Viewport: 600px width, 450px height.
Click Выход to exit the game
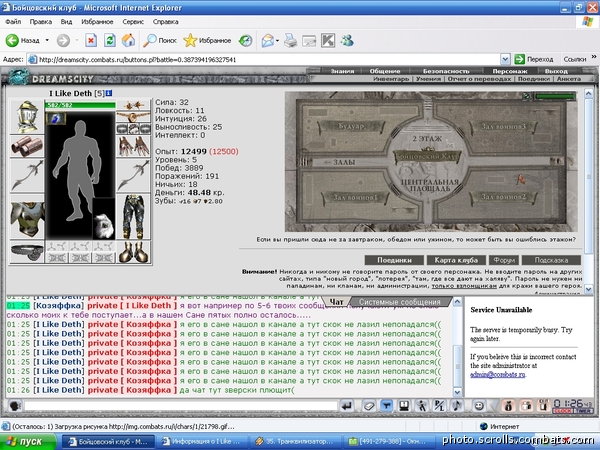556,71
